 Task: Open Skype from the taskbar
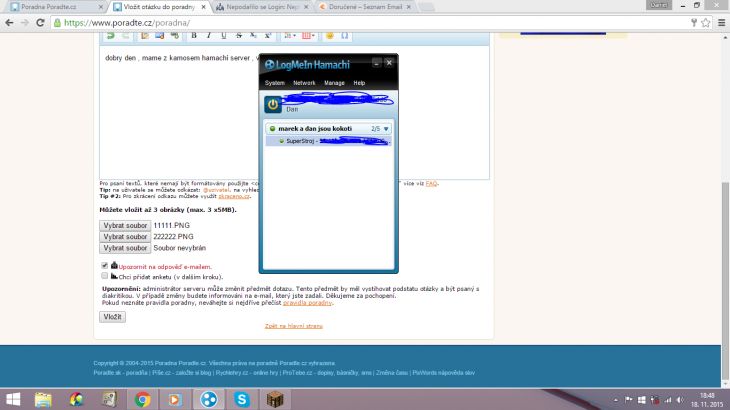click(x=242, y=399)
